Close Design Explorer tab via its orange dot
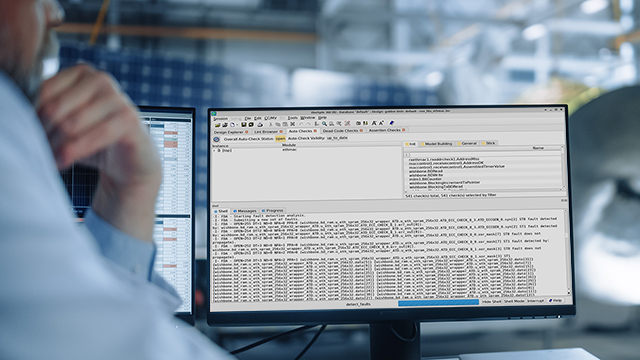The height and width of the screenshot is (360, 640). [247, 132]
